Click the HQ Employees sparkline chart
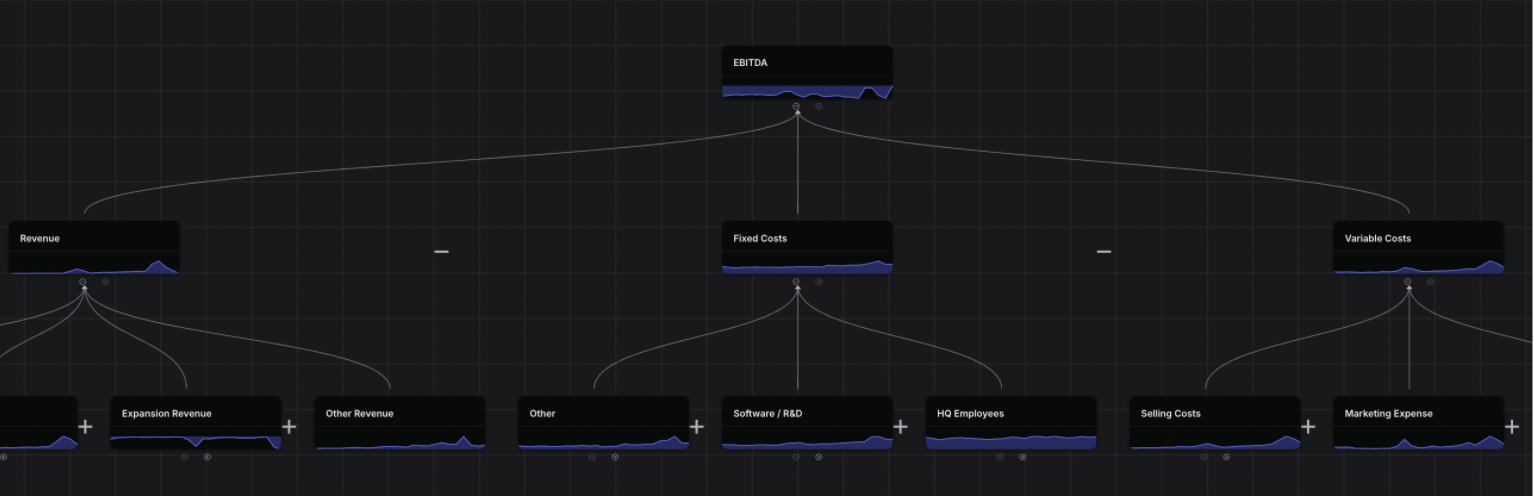 coord(1011,441)
